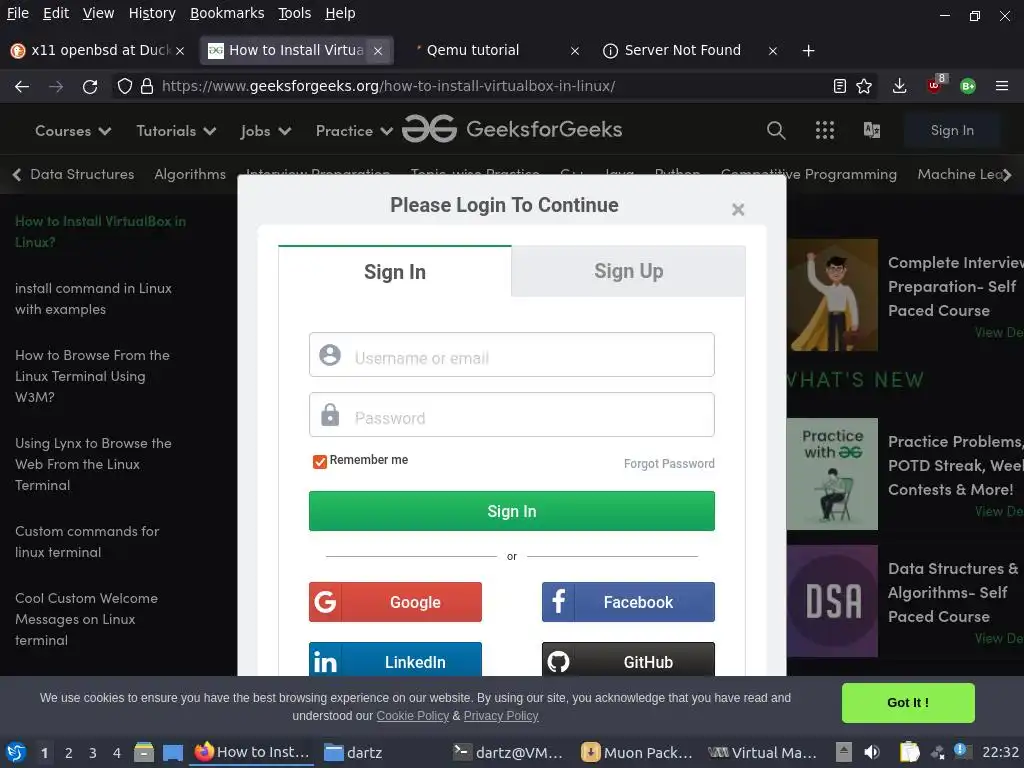
Task: Open the file manager taskbar icon
Action: 144,752
